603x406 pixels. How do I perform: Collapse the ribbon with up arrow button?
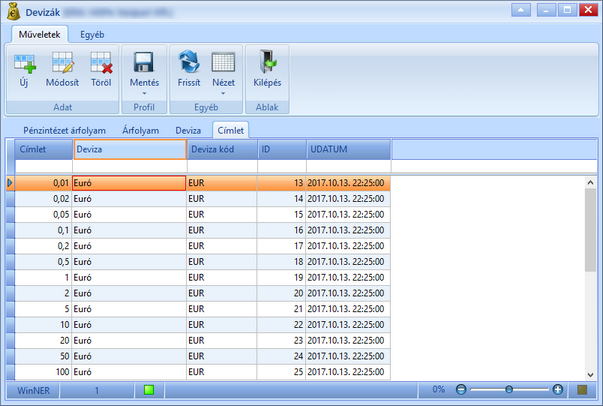pyautogui.click(x=521, y=10)
